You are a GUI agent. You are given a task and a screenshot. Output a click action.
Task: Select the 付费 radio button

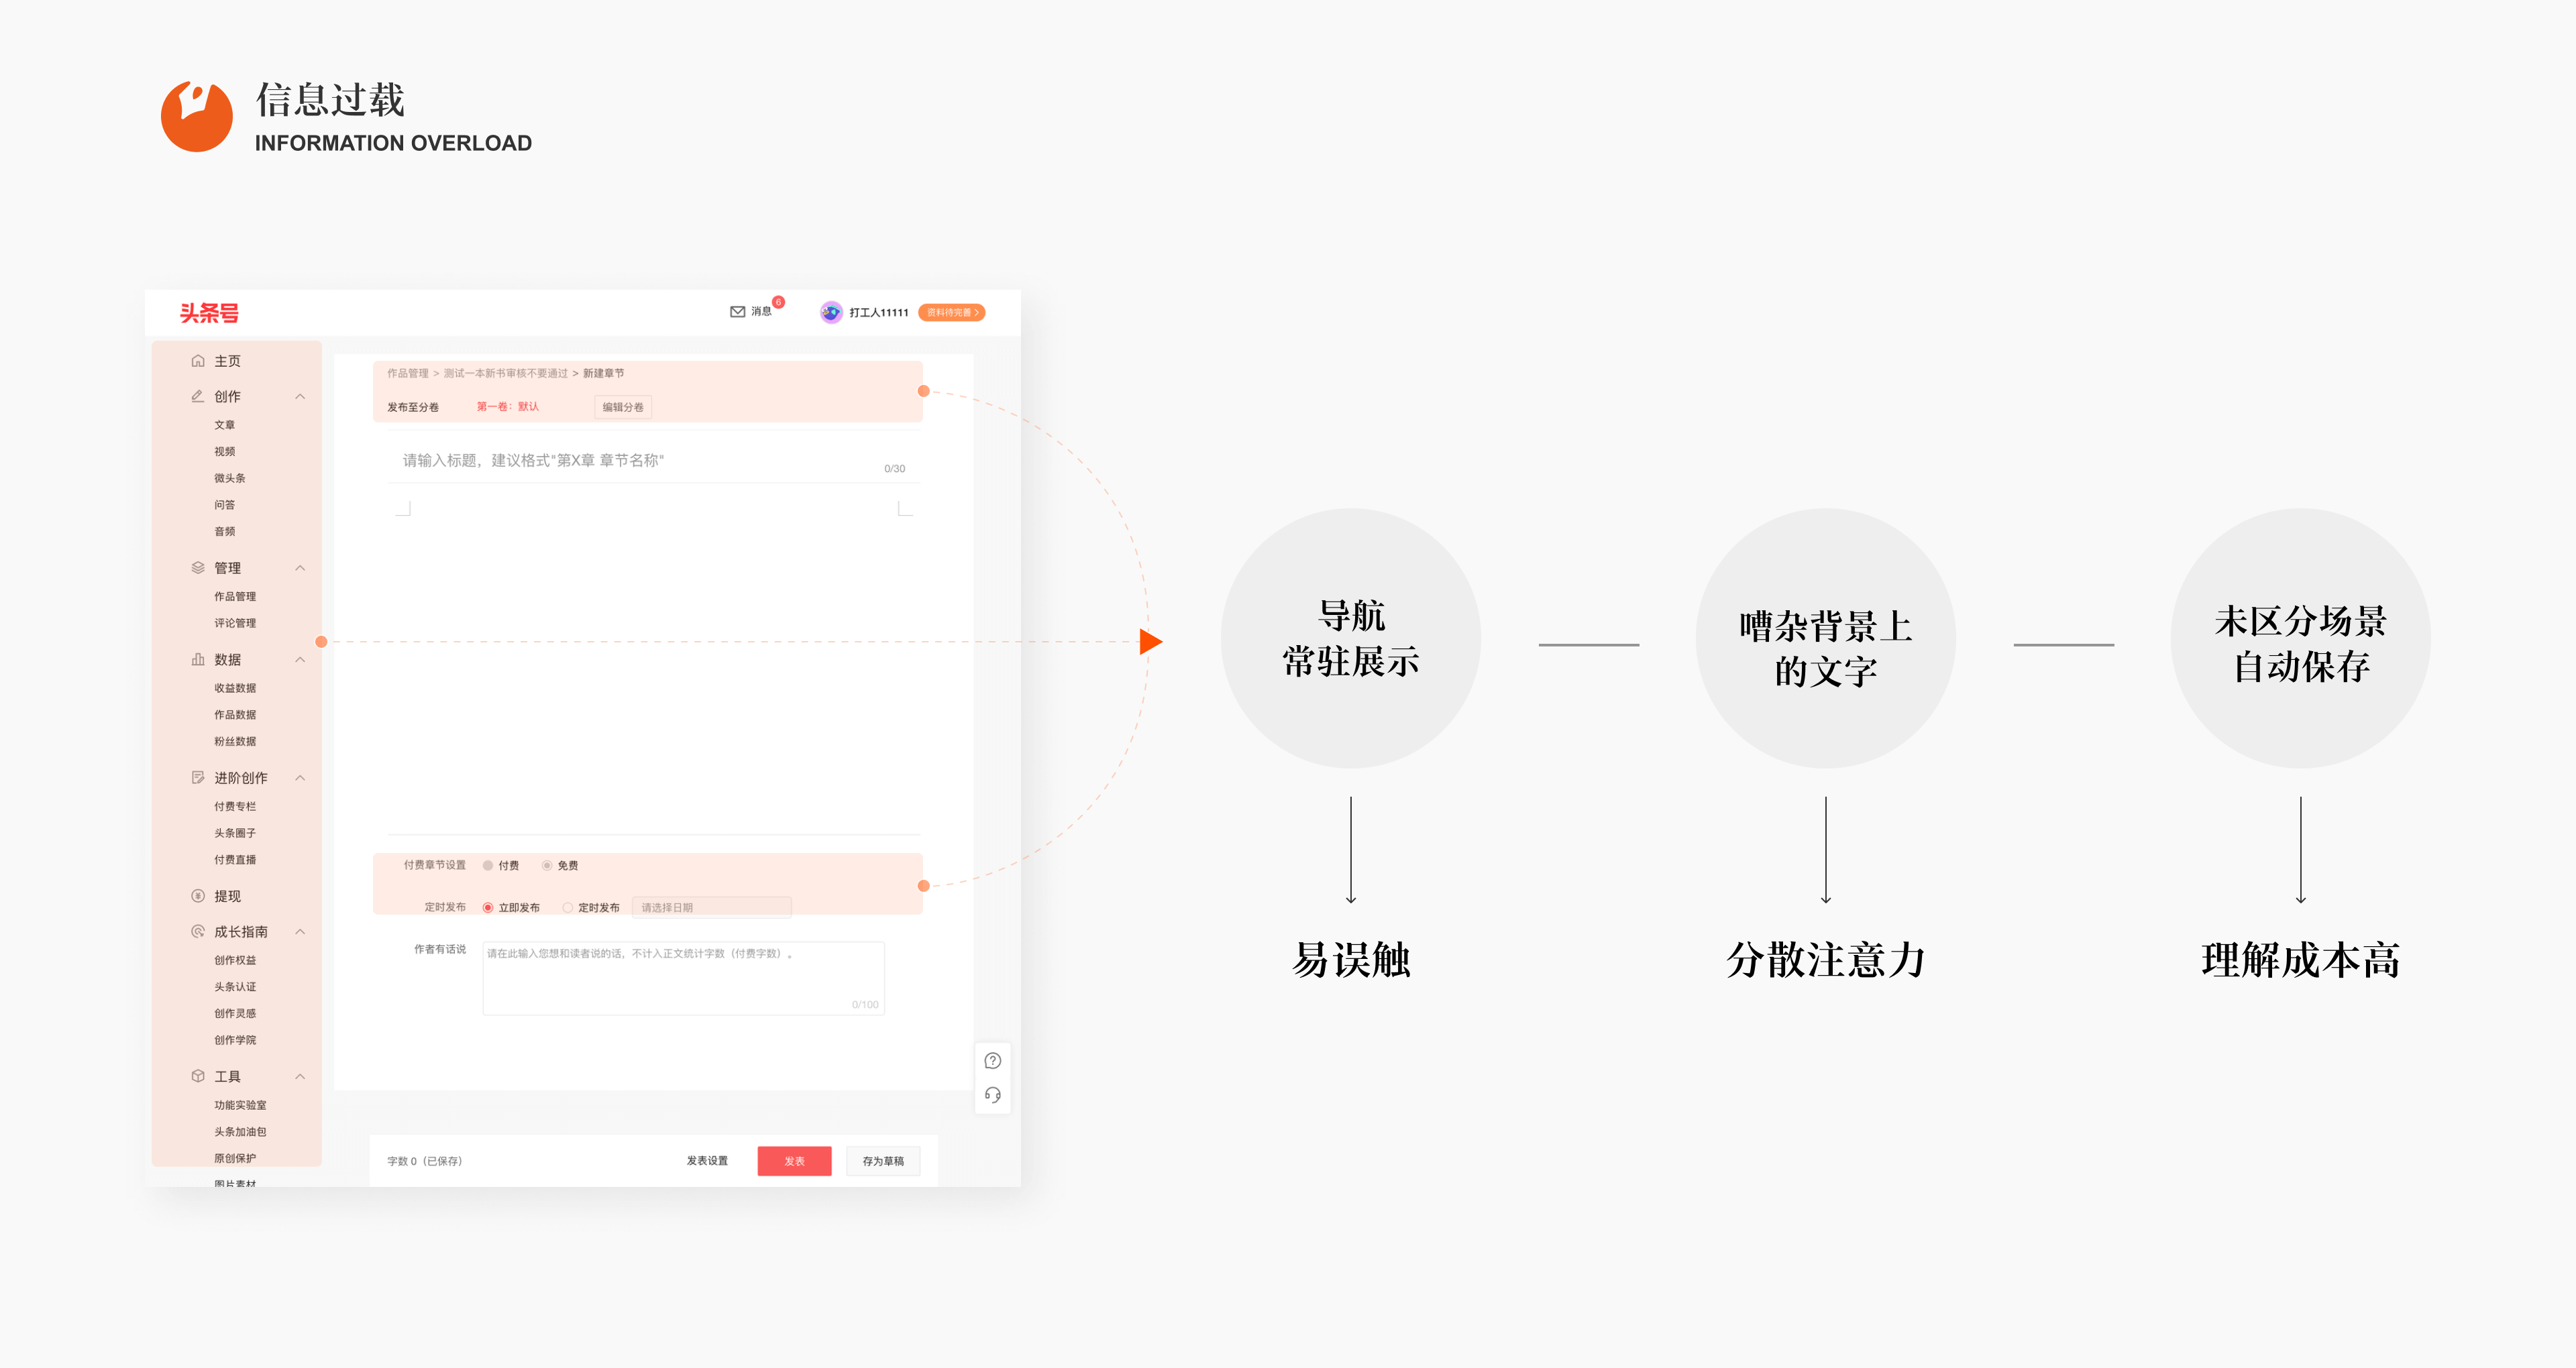488,866
